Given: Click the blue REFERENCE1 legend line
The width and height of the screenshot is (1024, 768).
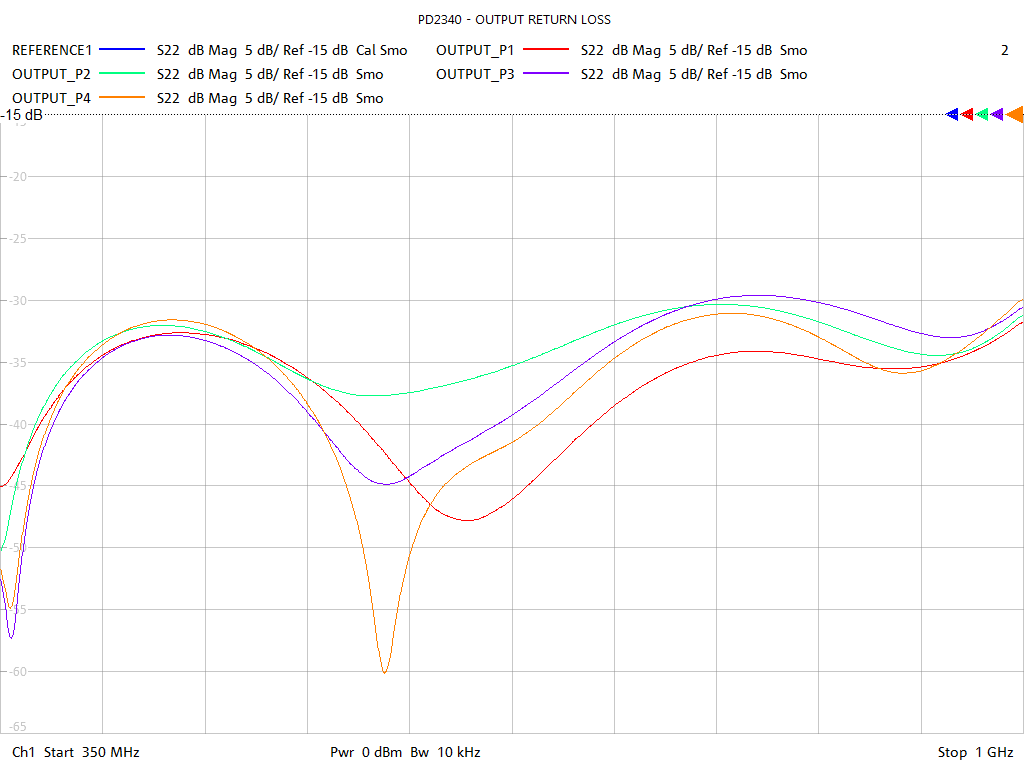Looking at the screenshot, I should coord(122,50).
